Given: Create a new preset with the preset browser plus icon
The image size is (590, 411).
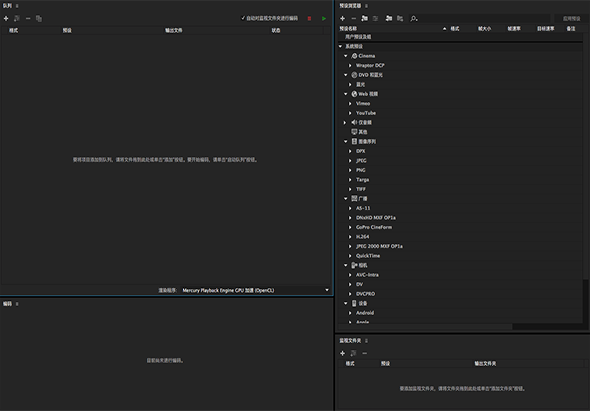Looking at the screenshot, I should (342, 18).
